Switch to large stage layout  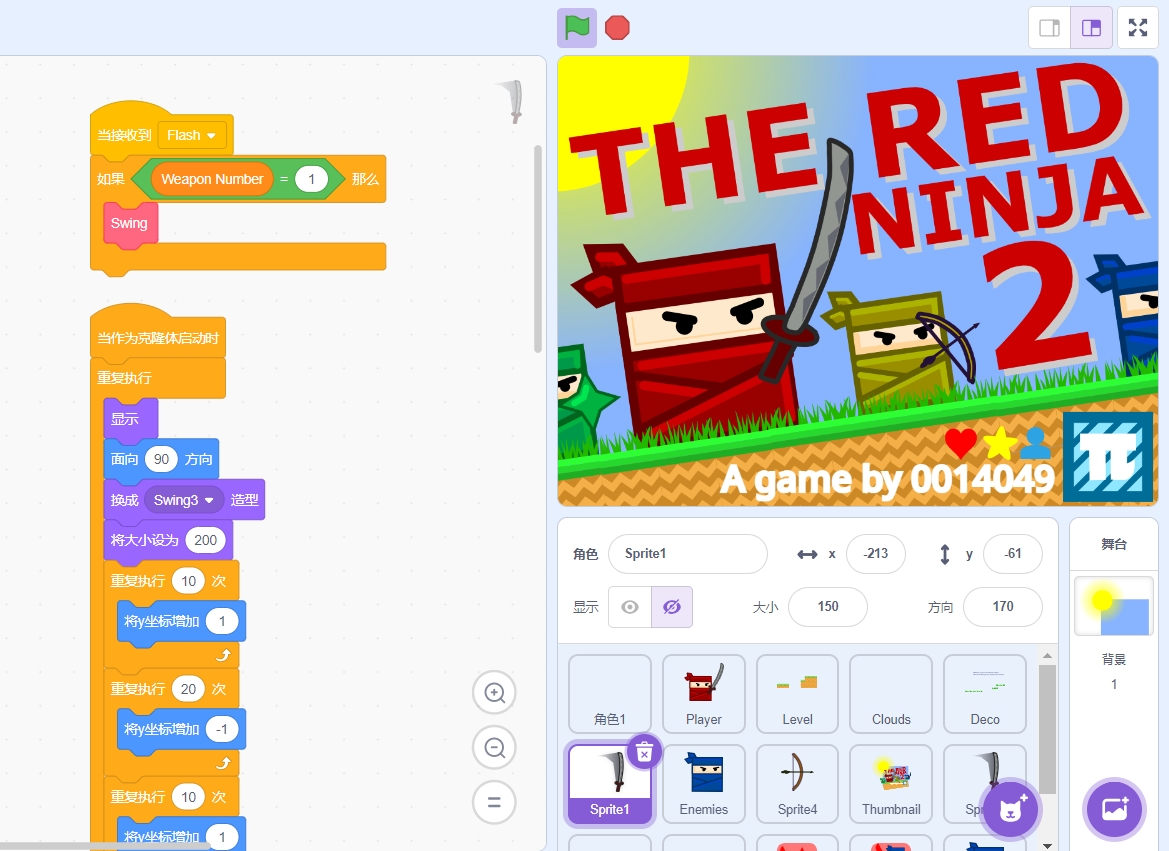point(1091,28)
